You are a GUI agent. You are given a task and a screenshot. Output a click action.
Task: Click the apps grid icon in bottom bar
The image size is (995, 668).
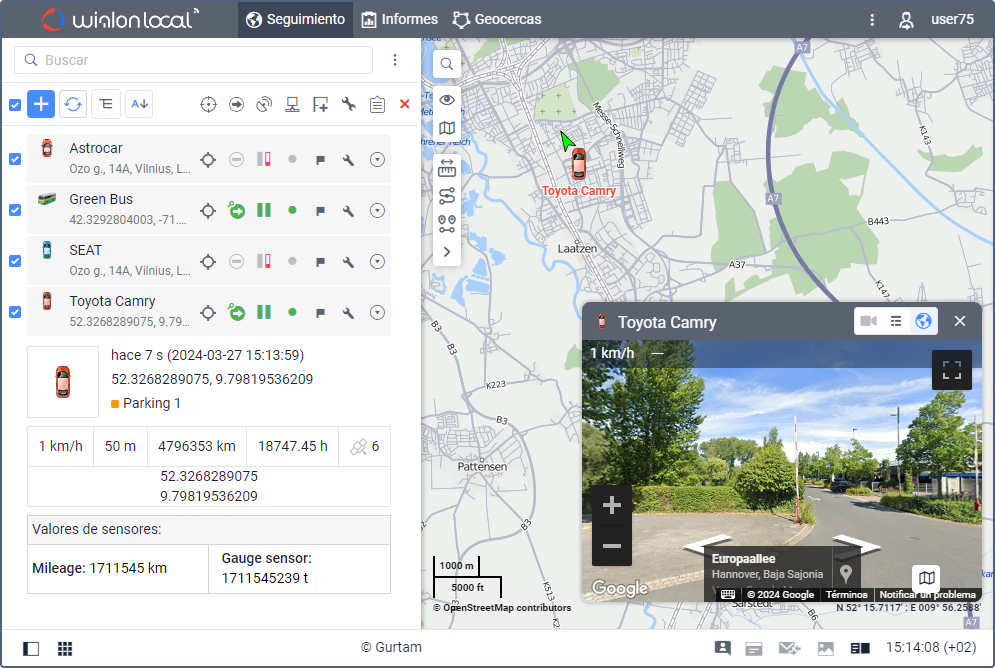coord(65,648)
